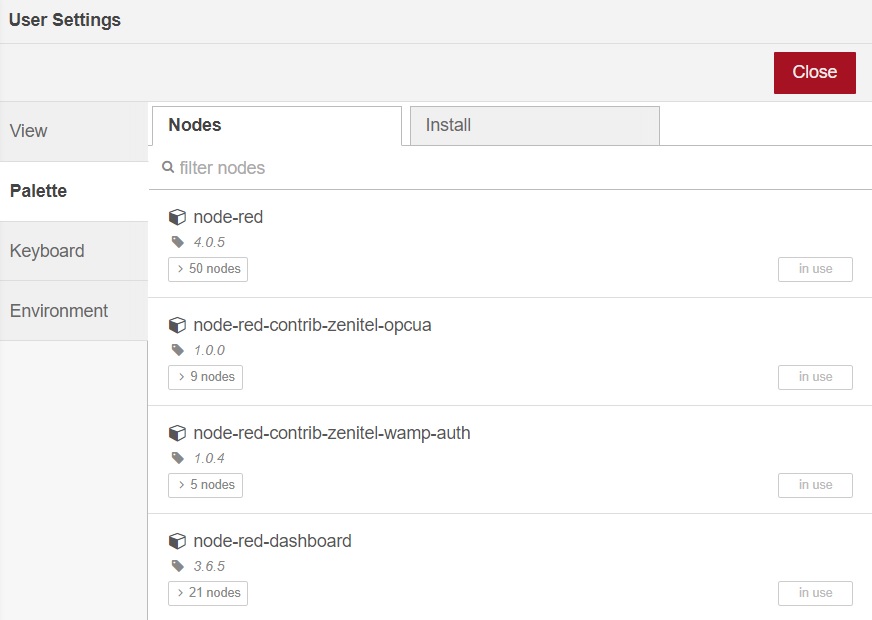Viewport: 872px width, 620px height.
Task: Expand the 21 nodes list for node-red-dashboard
Action: [x=208, y=593]
